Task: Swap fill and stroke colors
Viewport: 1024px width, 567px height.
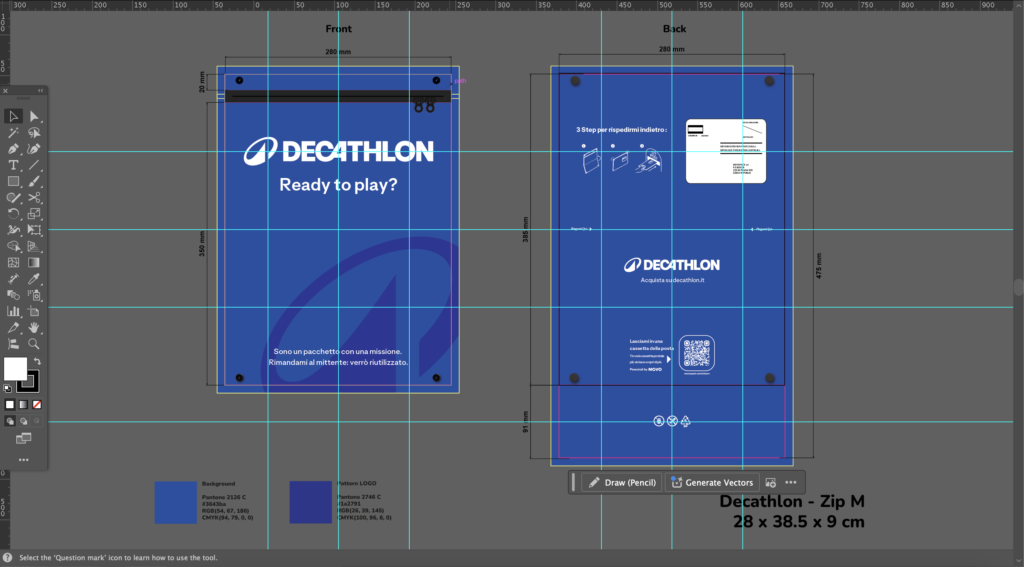Action: [37, 361]
